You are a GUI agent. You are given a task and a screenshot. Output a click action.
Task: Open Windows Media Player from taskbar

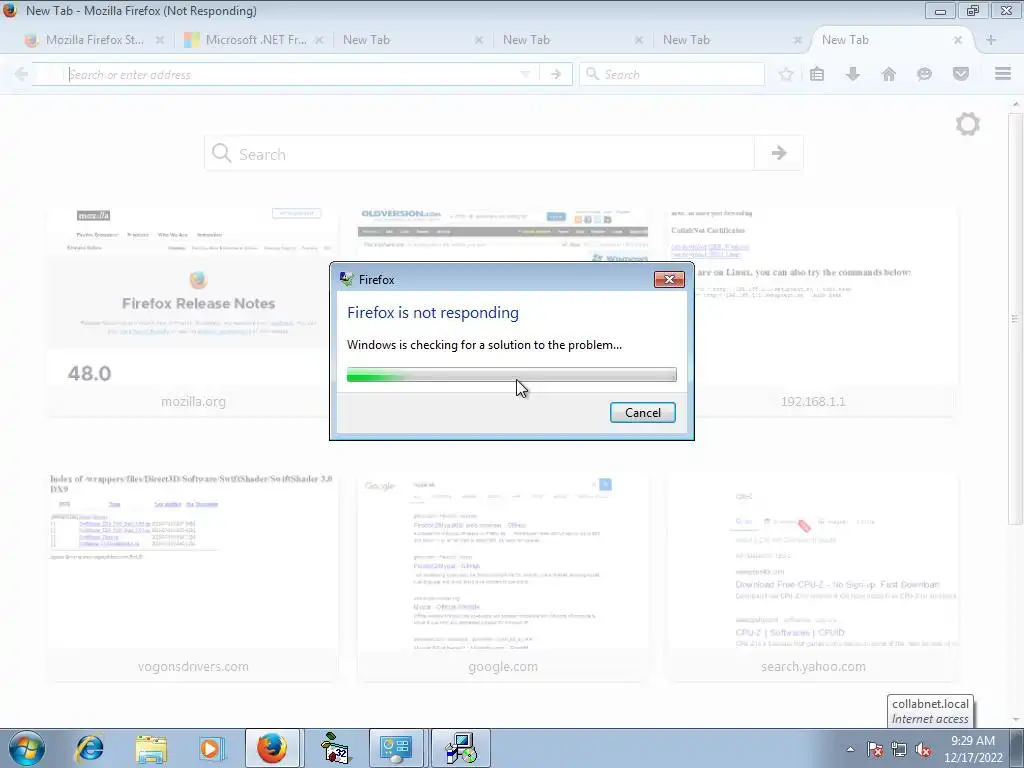pos(212,748)
